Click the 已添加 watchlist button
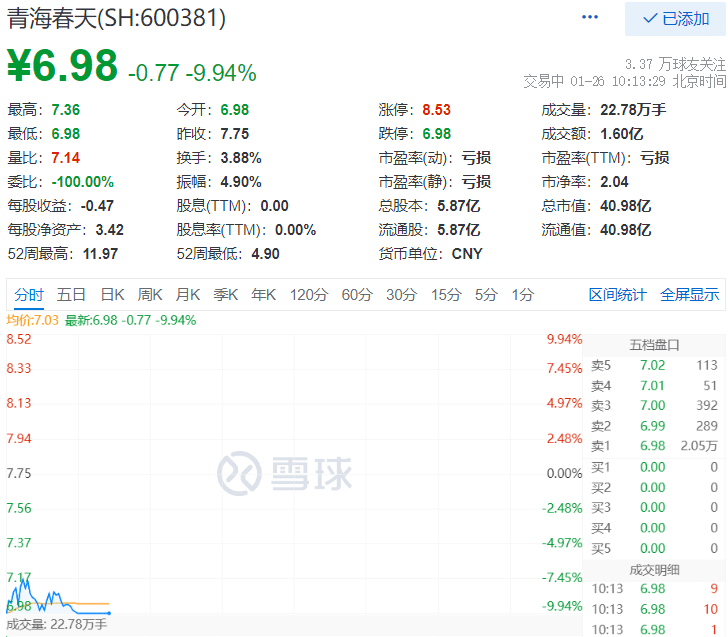This screenshot has width=728, height=637. (675, 19)
